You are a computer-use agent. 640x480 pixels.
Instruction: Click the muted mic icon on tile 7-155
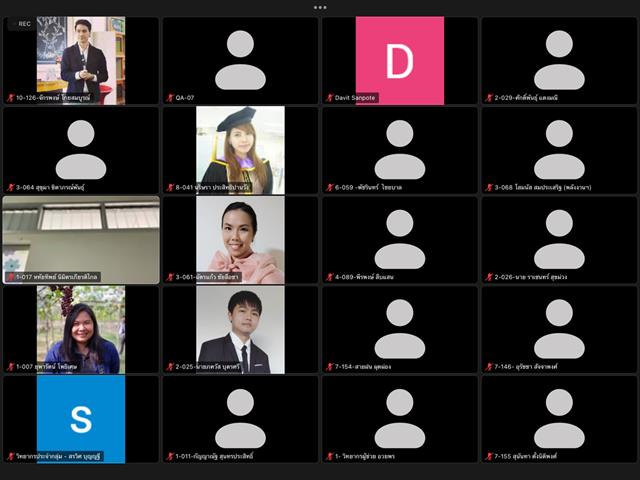(489, 456)
